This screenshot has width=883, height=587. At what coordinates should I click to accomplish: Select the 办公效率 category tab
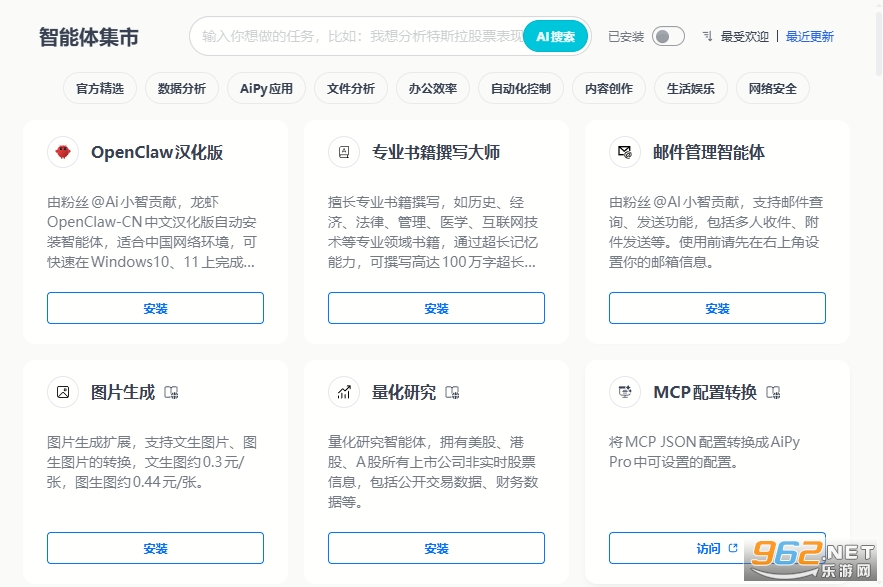point(432,88)
